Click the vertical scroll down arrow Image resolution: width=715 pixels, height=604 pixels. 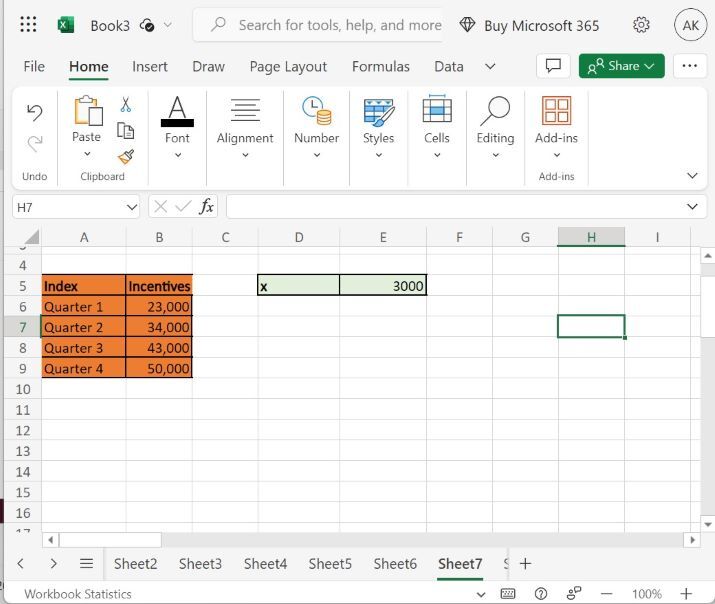(708, 524)
